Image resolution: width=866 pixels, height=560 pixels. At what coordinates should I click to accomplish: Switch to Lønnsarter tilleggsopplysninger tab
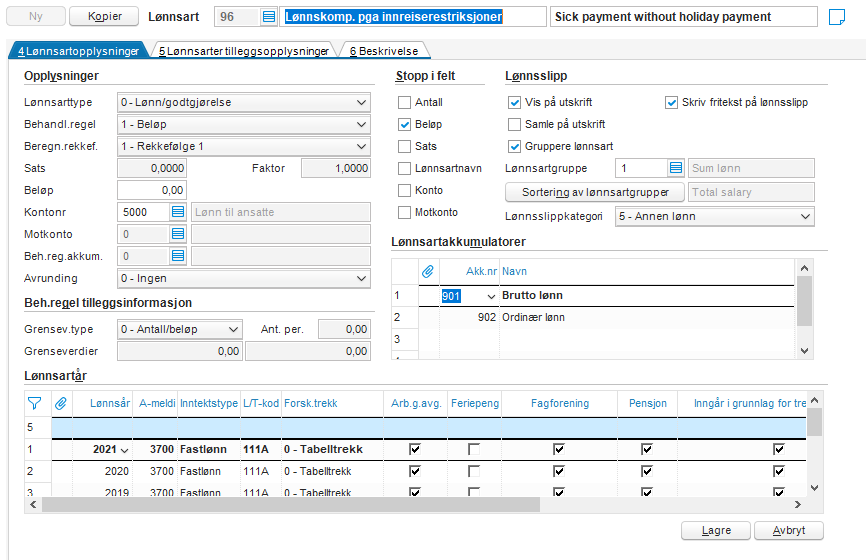click(243, 51)
